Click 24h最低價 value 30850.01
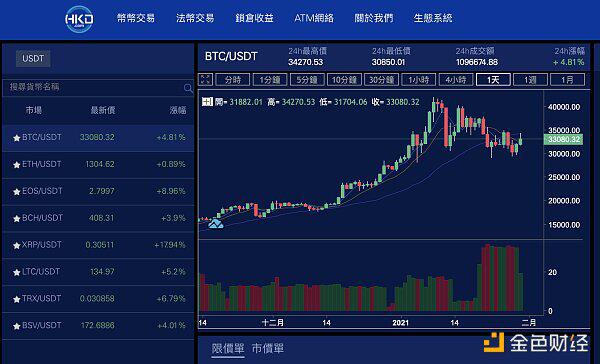 point(388,62)
